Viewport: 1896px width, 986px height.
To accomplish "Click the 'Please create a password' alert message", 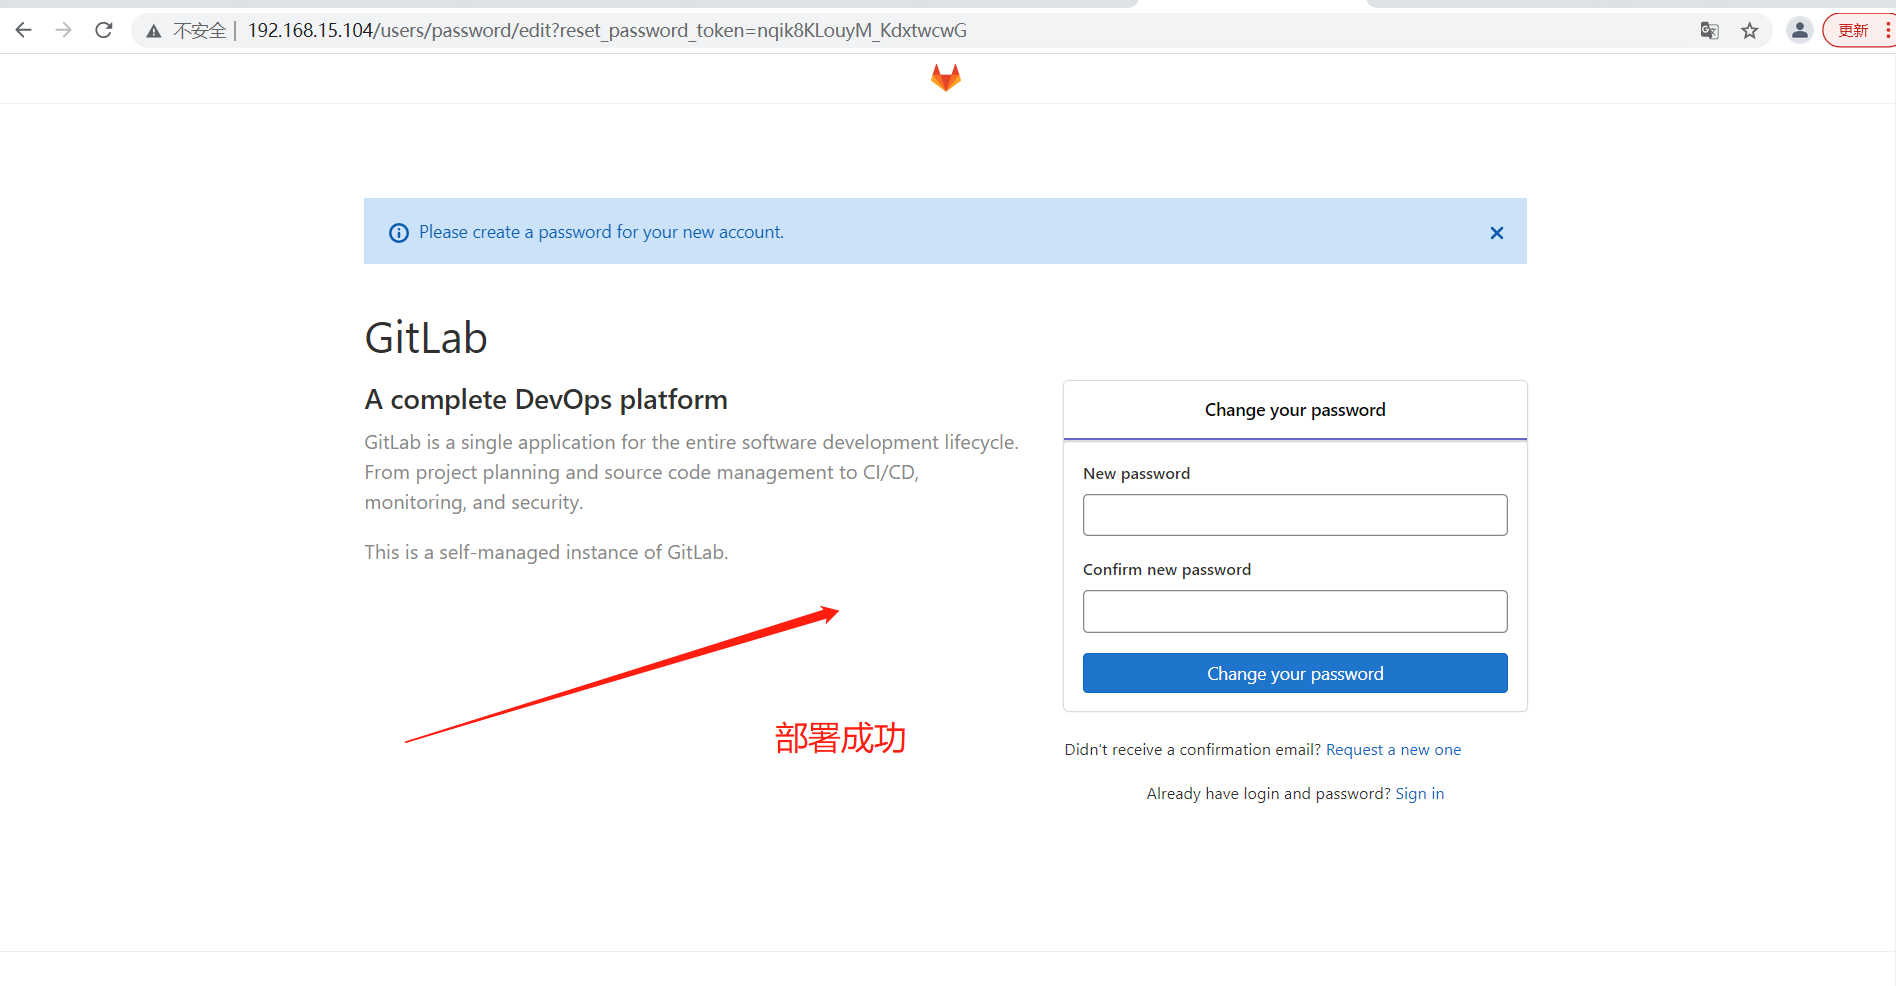I will pyautogui.click(x=601, y=232).
